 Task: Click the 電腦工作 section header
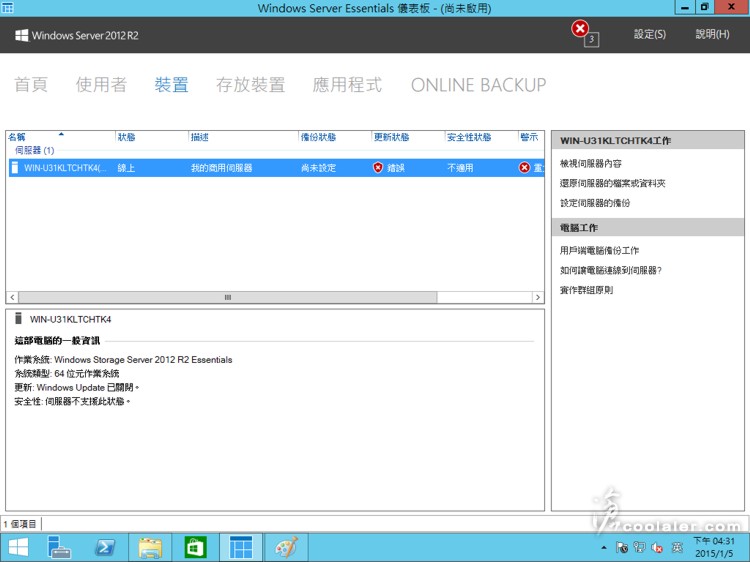click(x=648, y=228)
